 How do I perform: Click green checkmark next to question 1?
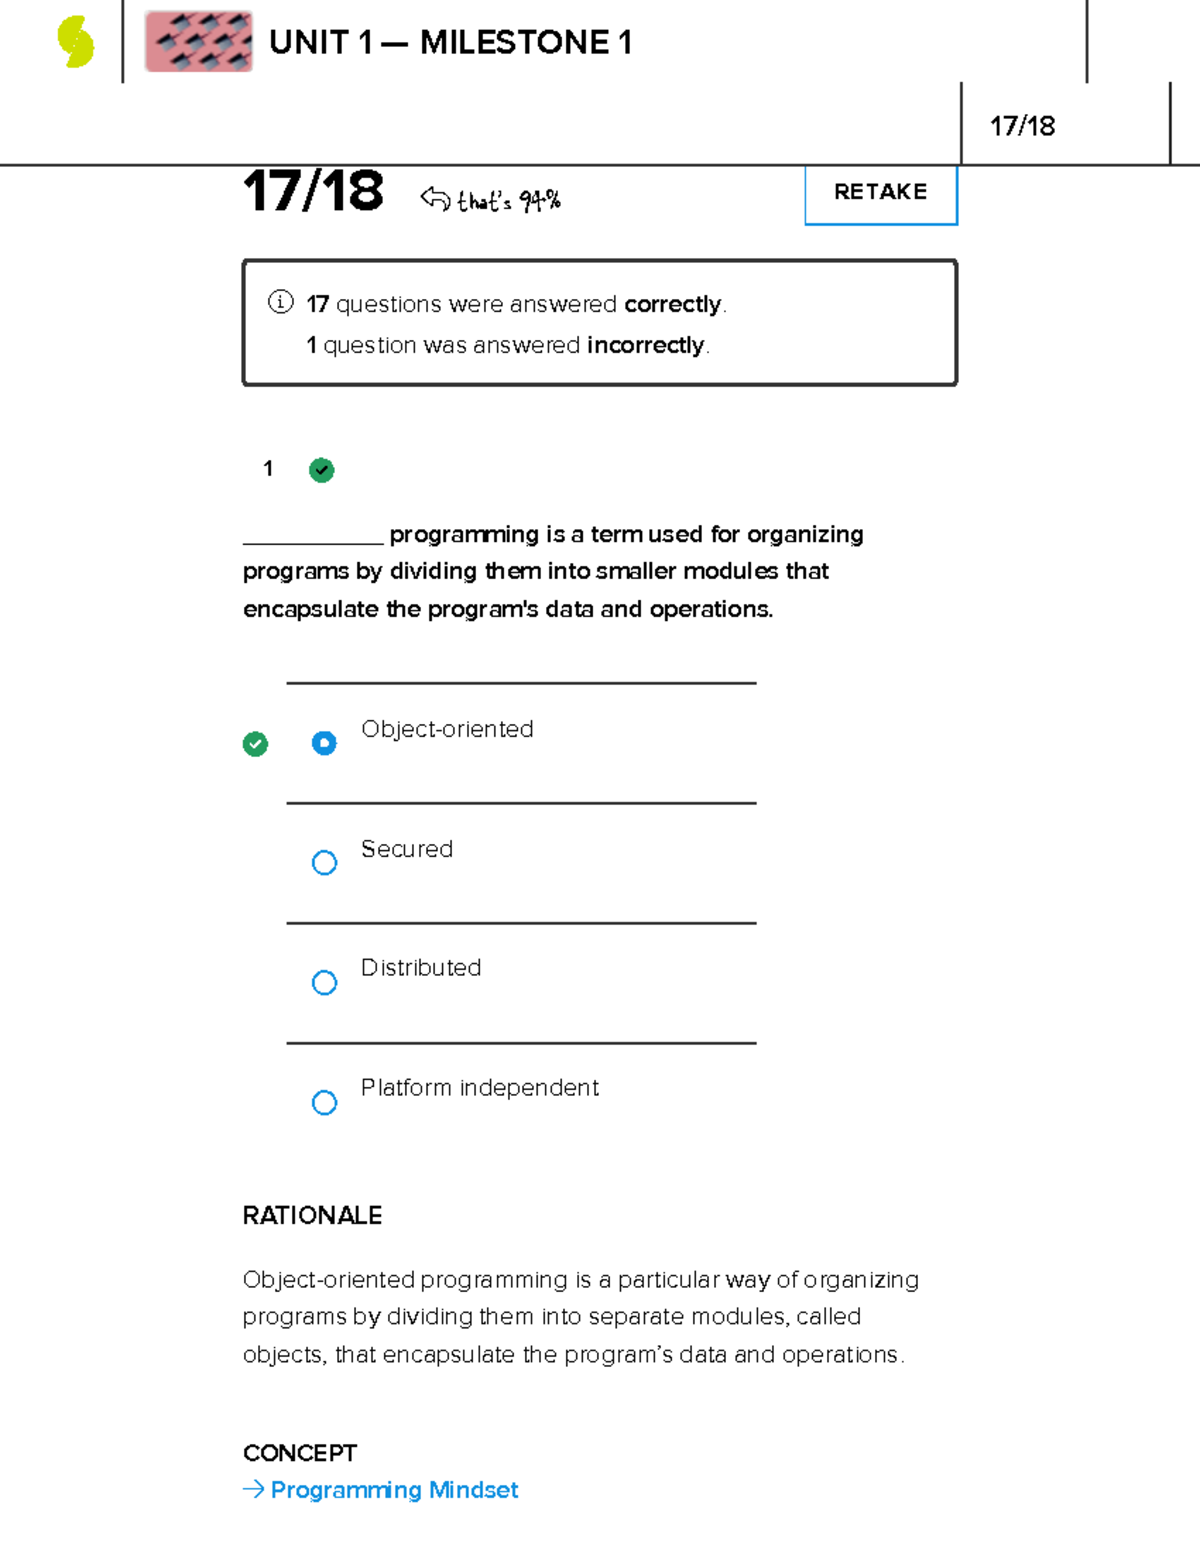[x=322, y=470]
